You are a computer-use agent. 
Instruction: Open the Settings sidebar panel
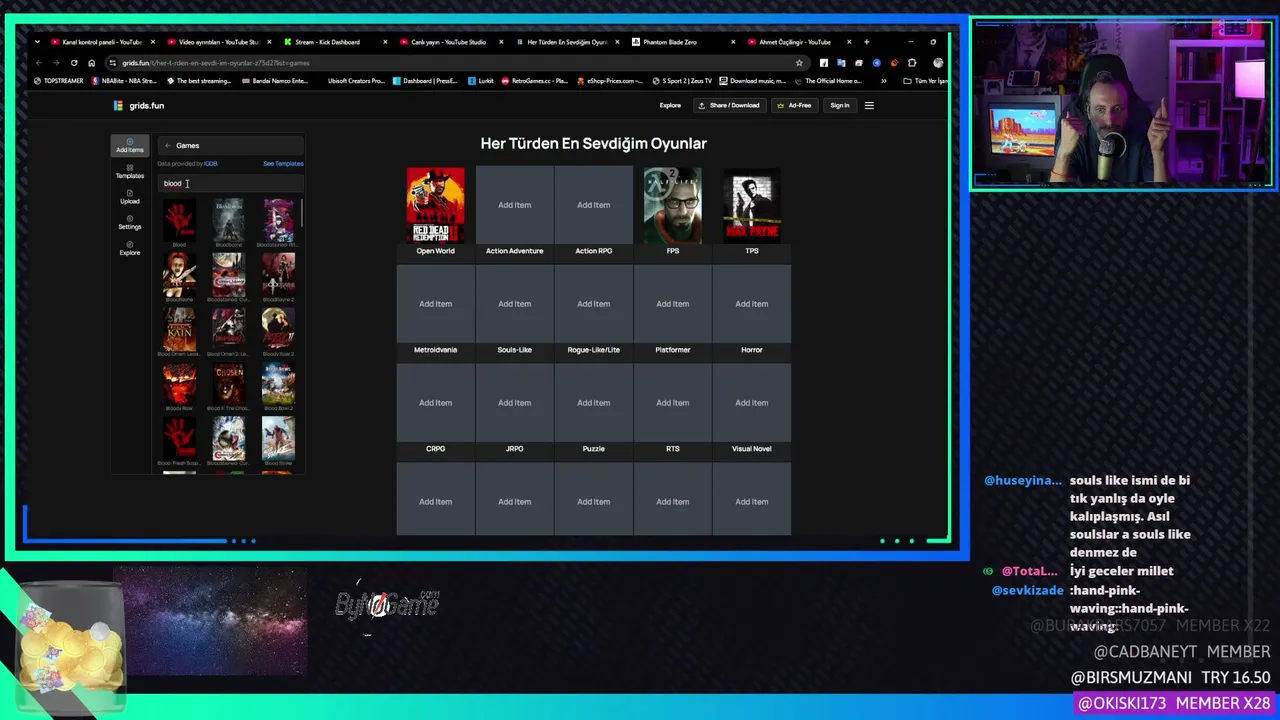(129, 222)
